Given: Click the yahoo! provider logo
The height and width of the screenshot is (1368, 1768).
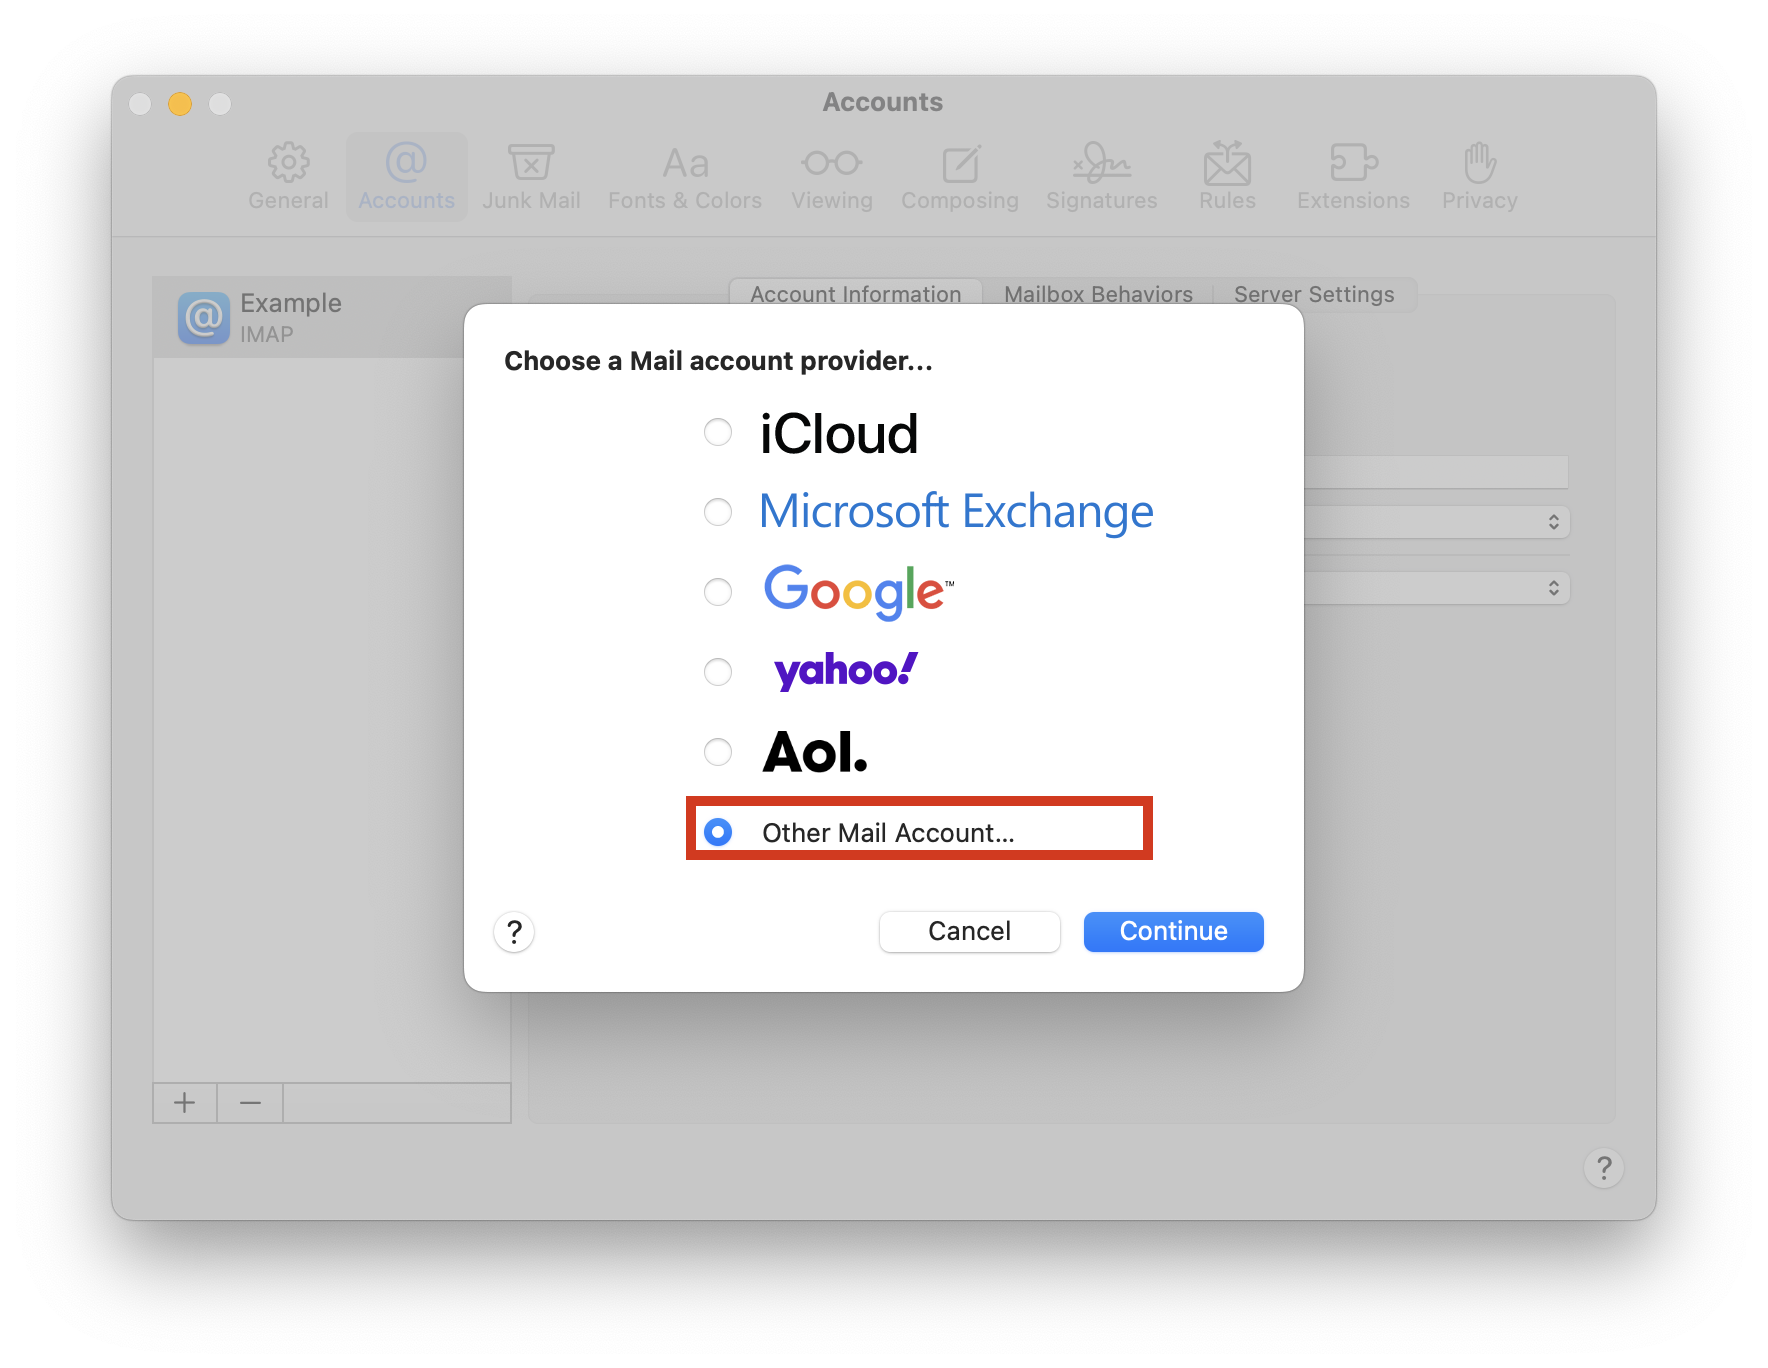Looking at the screenshot, I should (x=846, y=670).
